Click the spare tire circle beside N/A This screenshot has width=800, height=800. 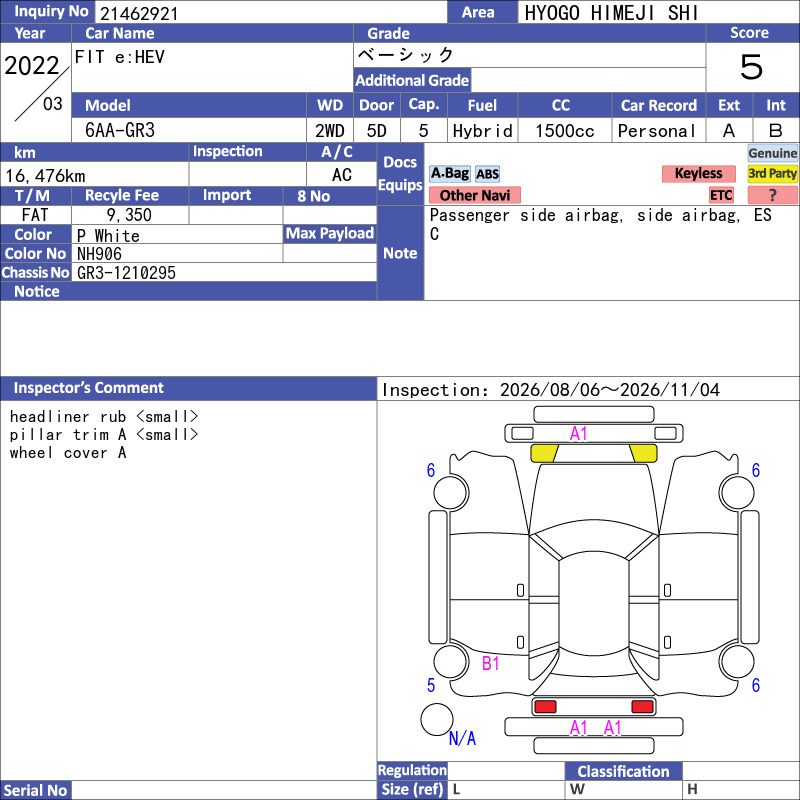point(437,719)
